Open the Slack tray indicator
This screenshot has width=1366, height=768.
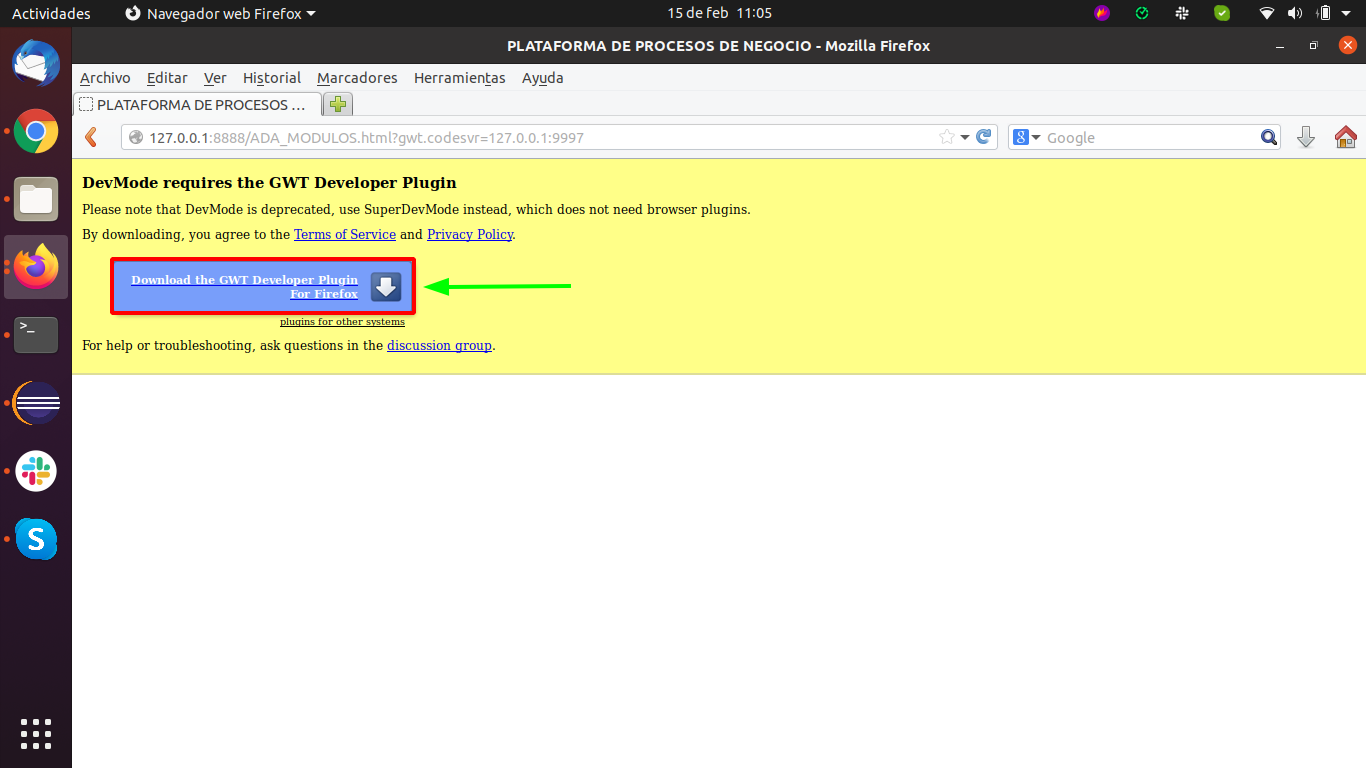1182,13
